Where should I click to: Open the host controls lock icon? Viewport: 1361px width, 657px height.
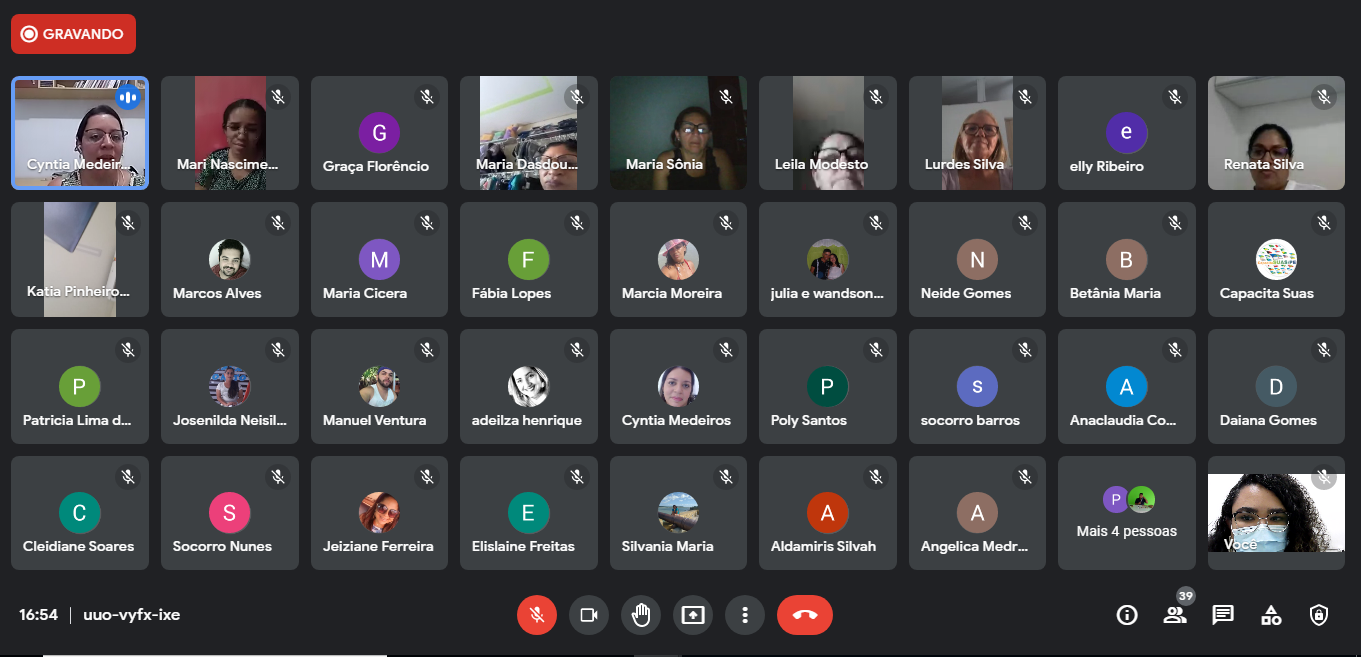click(1319, 615)
